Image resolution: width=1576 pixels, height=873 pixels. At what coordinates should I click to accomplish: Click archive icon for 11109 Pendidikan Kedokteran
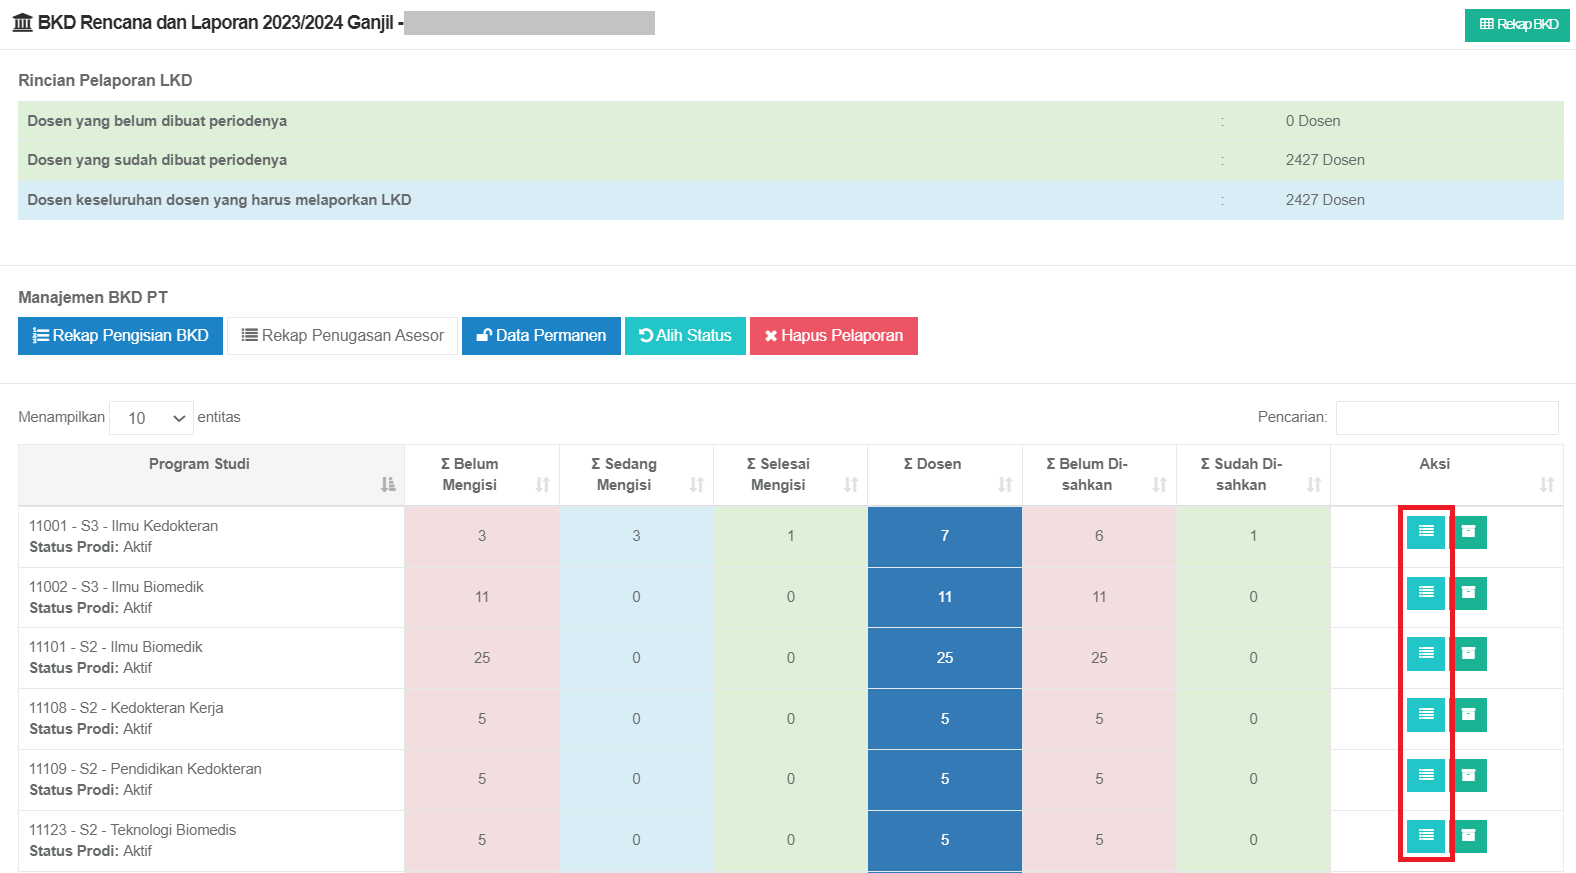(1468, 775)
